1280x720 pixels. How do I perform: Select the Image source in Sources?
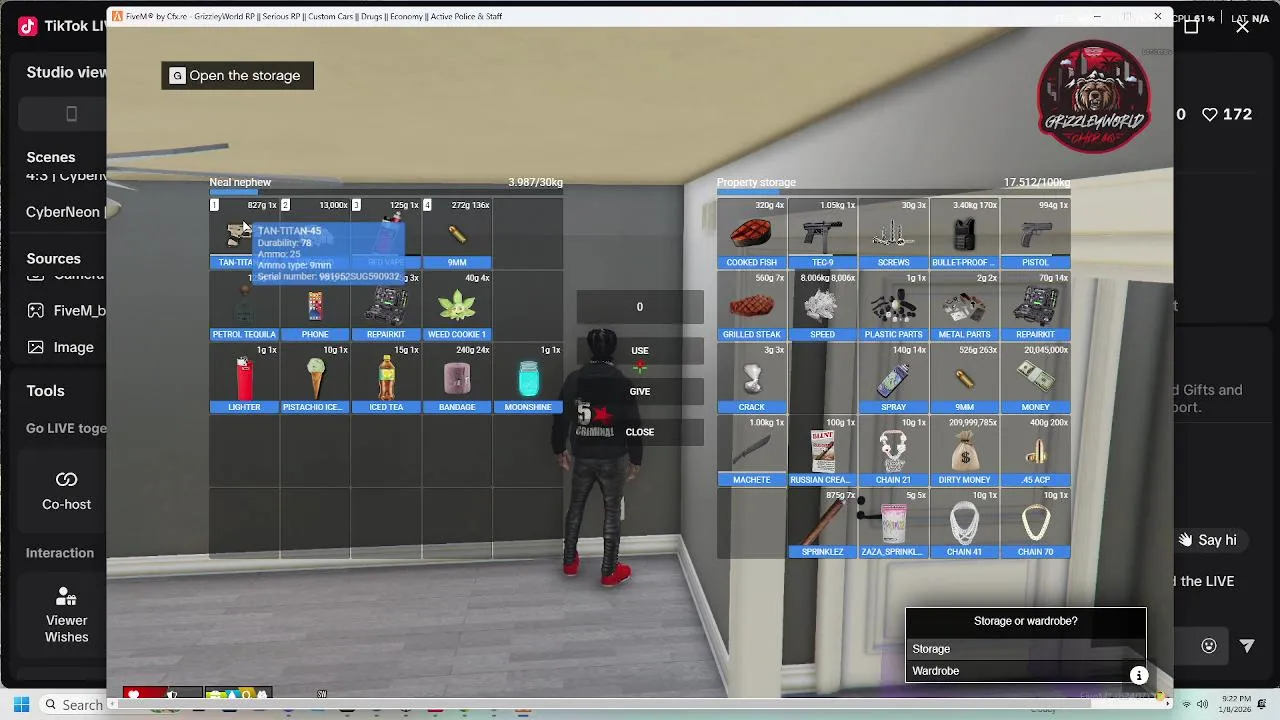pyautogui.click(x=60, y=347)
